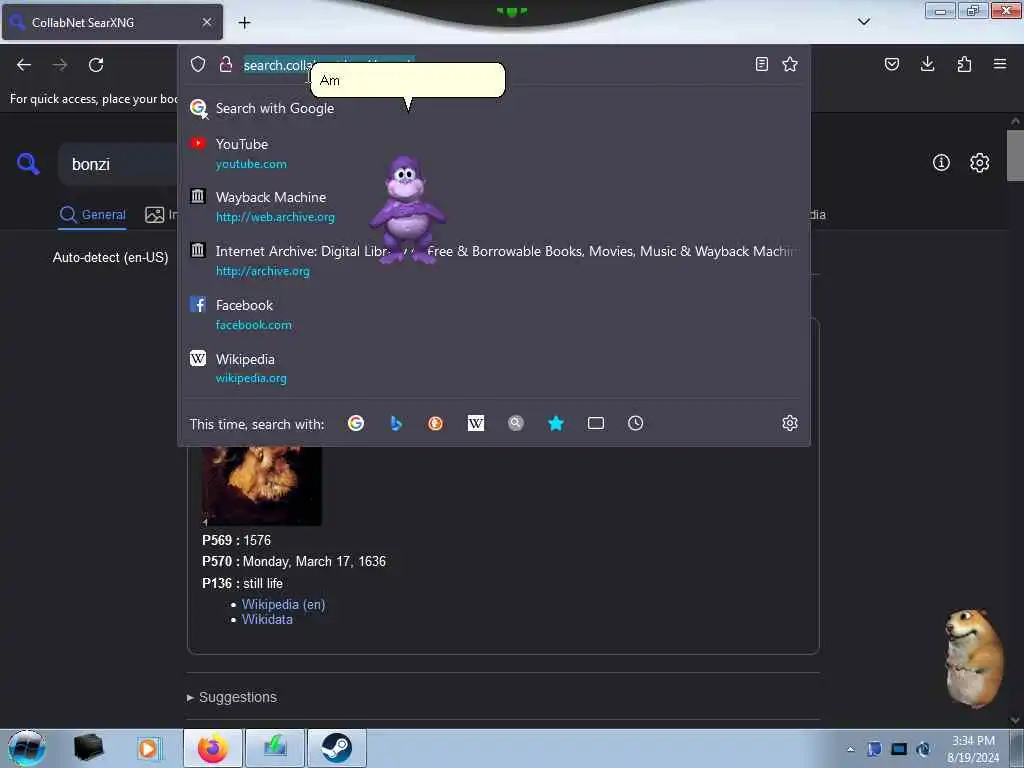Go back with the browser back arrow

pos(24,65)
